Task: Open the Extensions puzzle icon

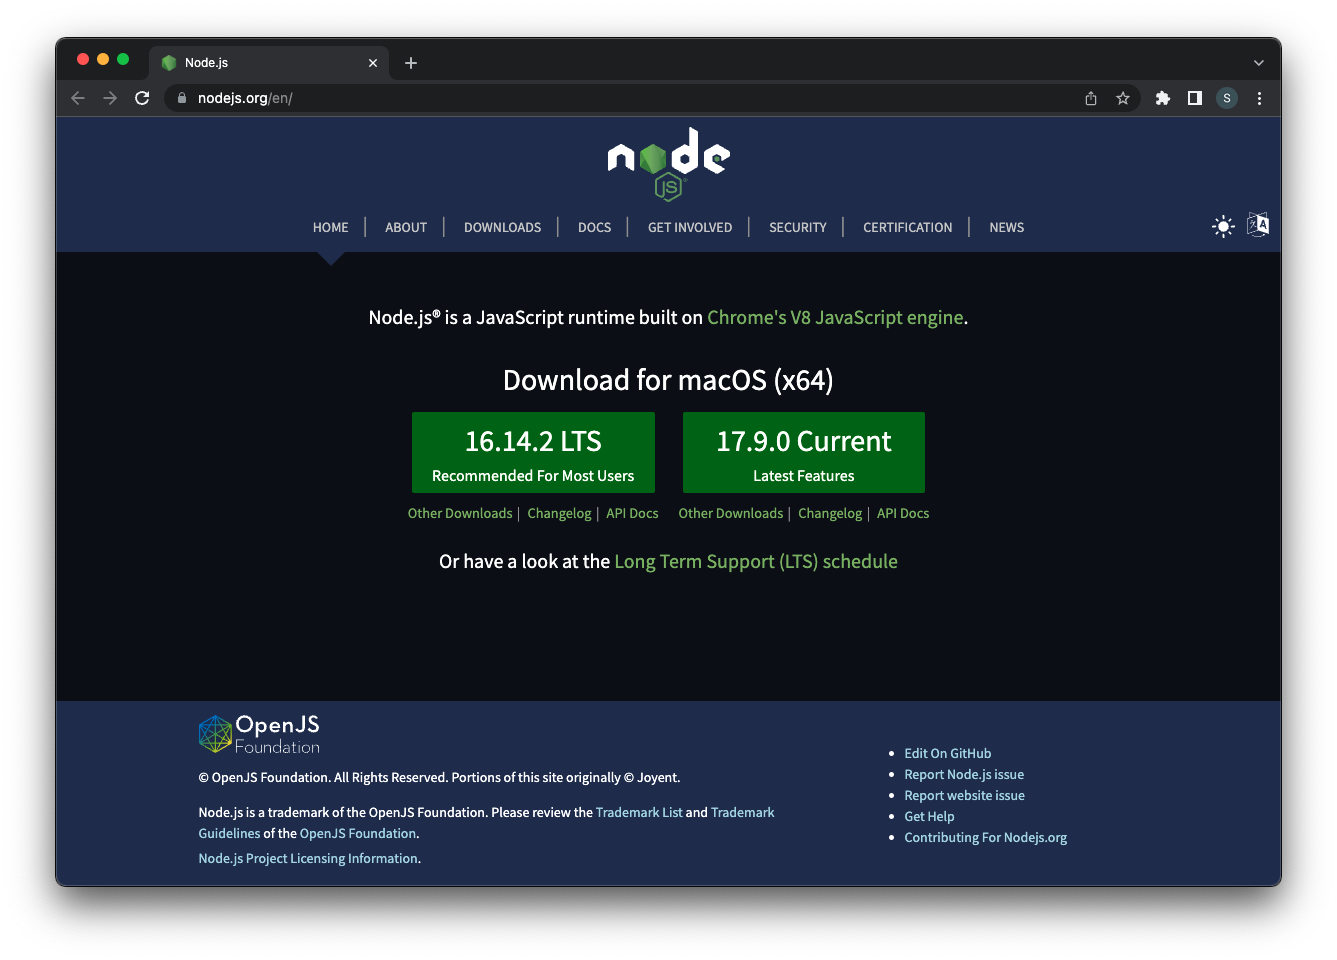Action: pos(1162,98)
